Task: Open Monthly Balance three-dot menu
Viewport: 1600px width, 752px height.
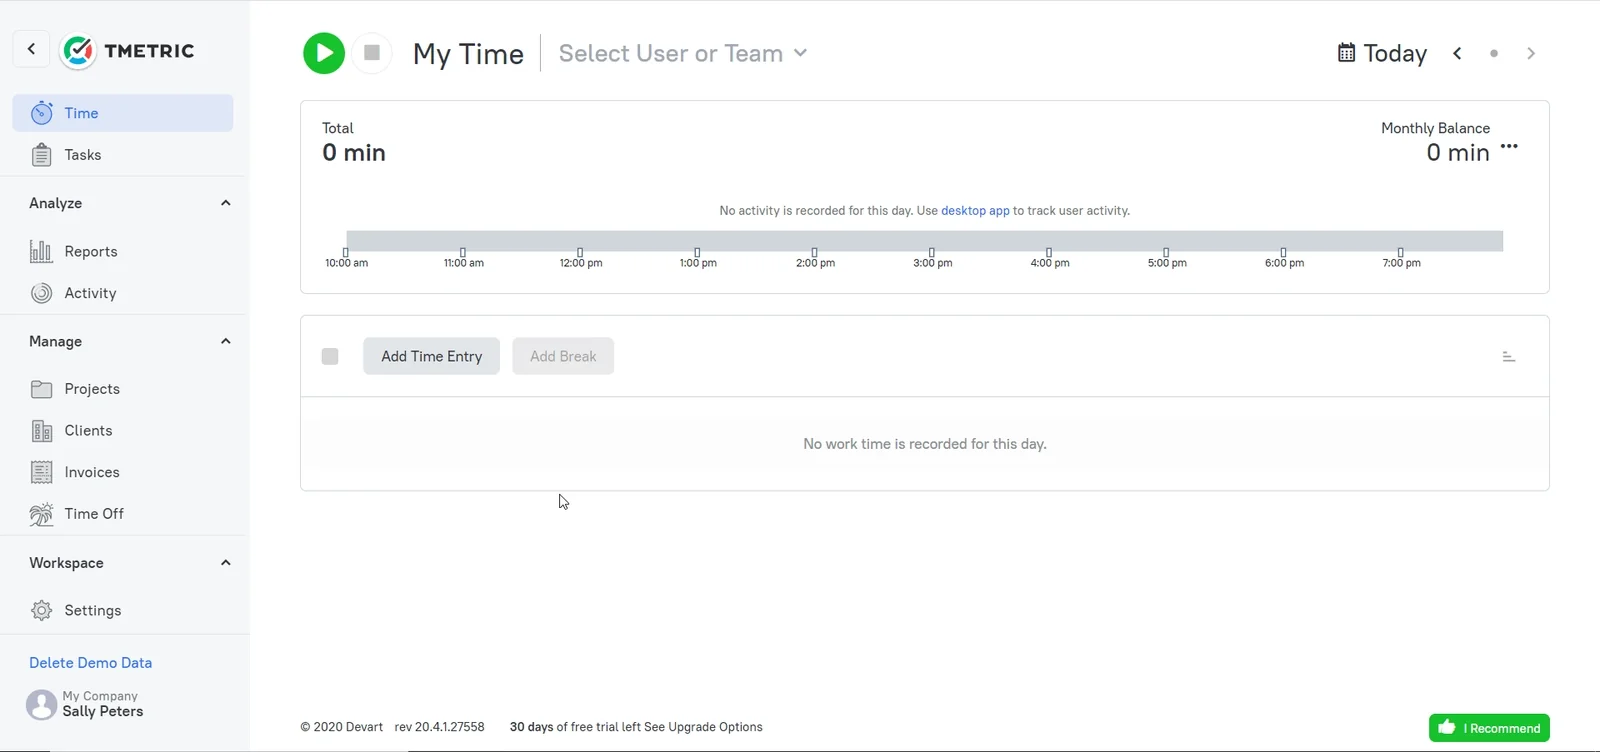Action: pos(1510,147)
